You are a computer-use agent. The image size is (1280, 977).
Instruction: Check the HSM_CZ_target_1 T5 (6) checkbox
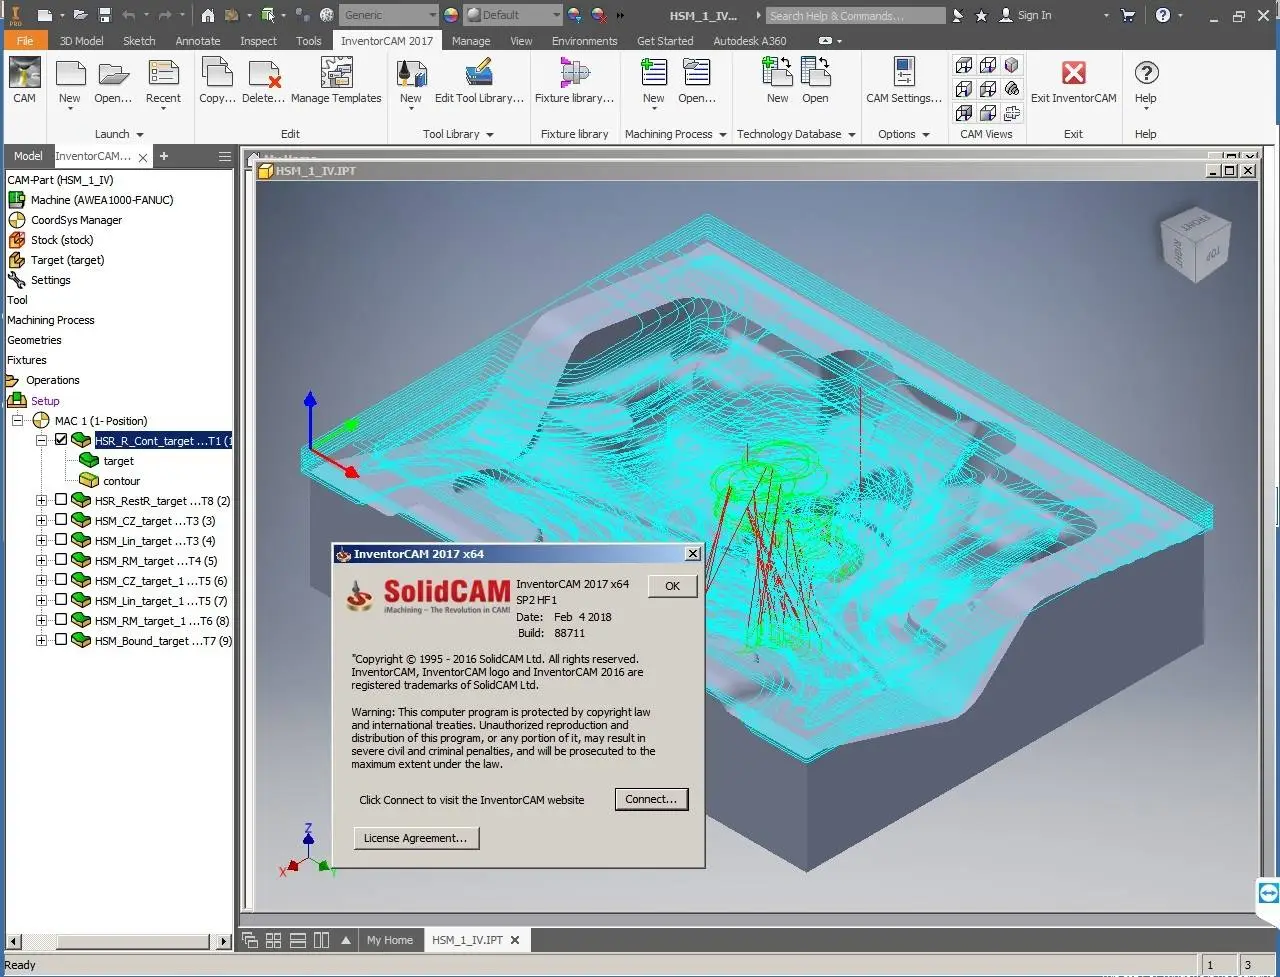[x=61, y=579]
